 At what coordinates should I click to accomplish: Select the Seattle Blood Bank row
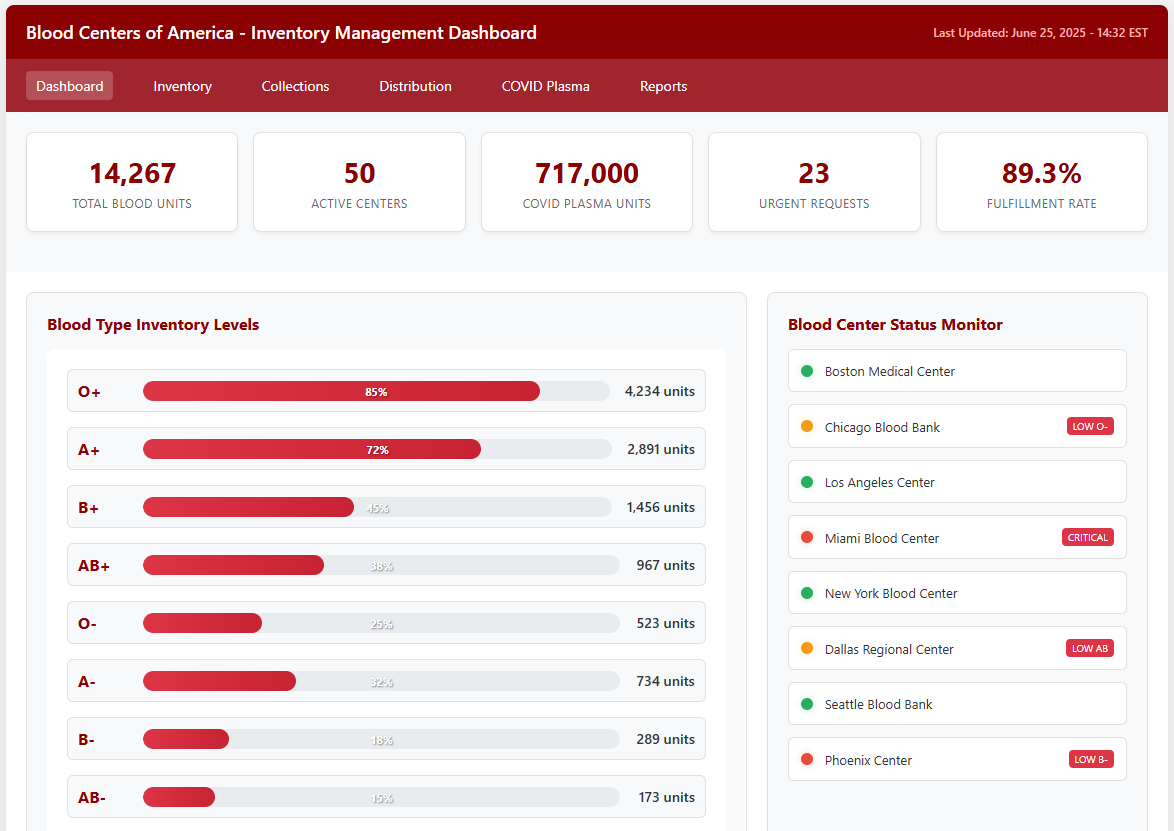coord(956,704)
